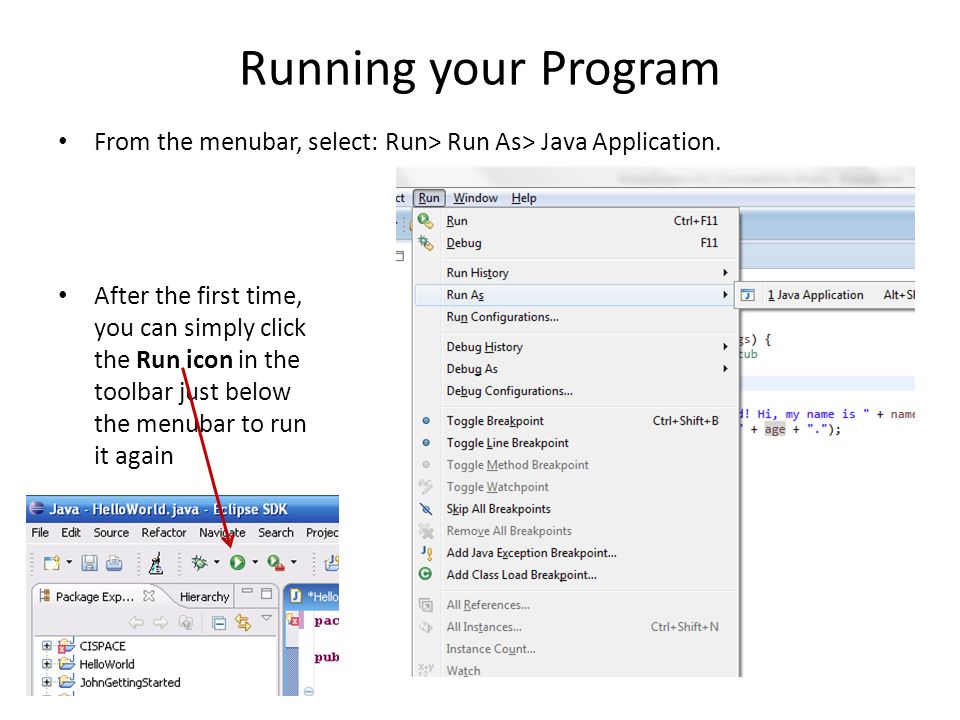
Task: Click the error marker icon in editor gutter
Action: [x=294, y=620]
